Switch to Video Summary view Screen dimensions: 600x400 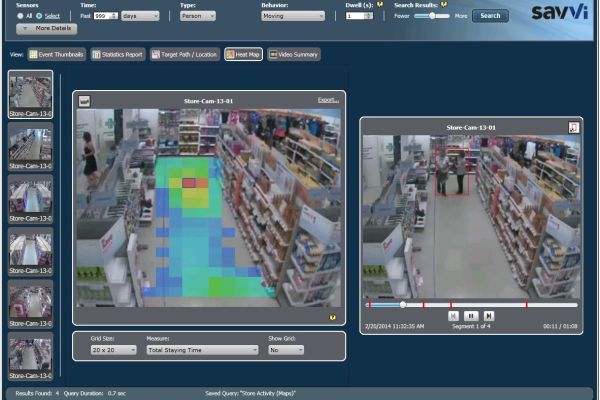(293, 54)
